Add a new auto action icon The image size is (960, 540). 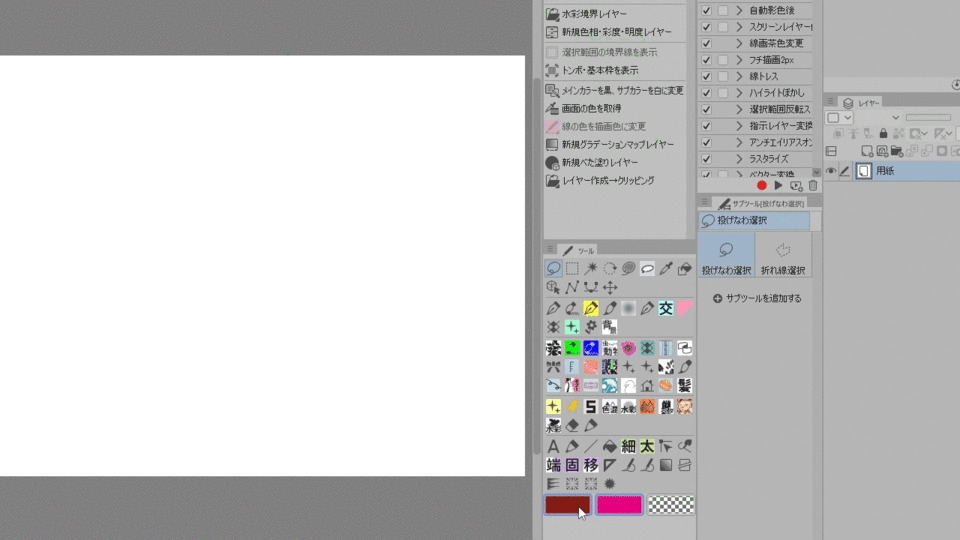point(796,186)
